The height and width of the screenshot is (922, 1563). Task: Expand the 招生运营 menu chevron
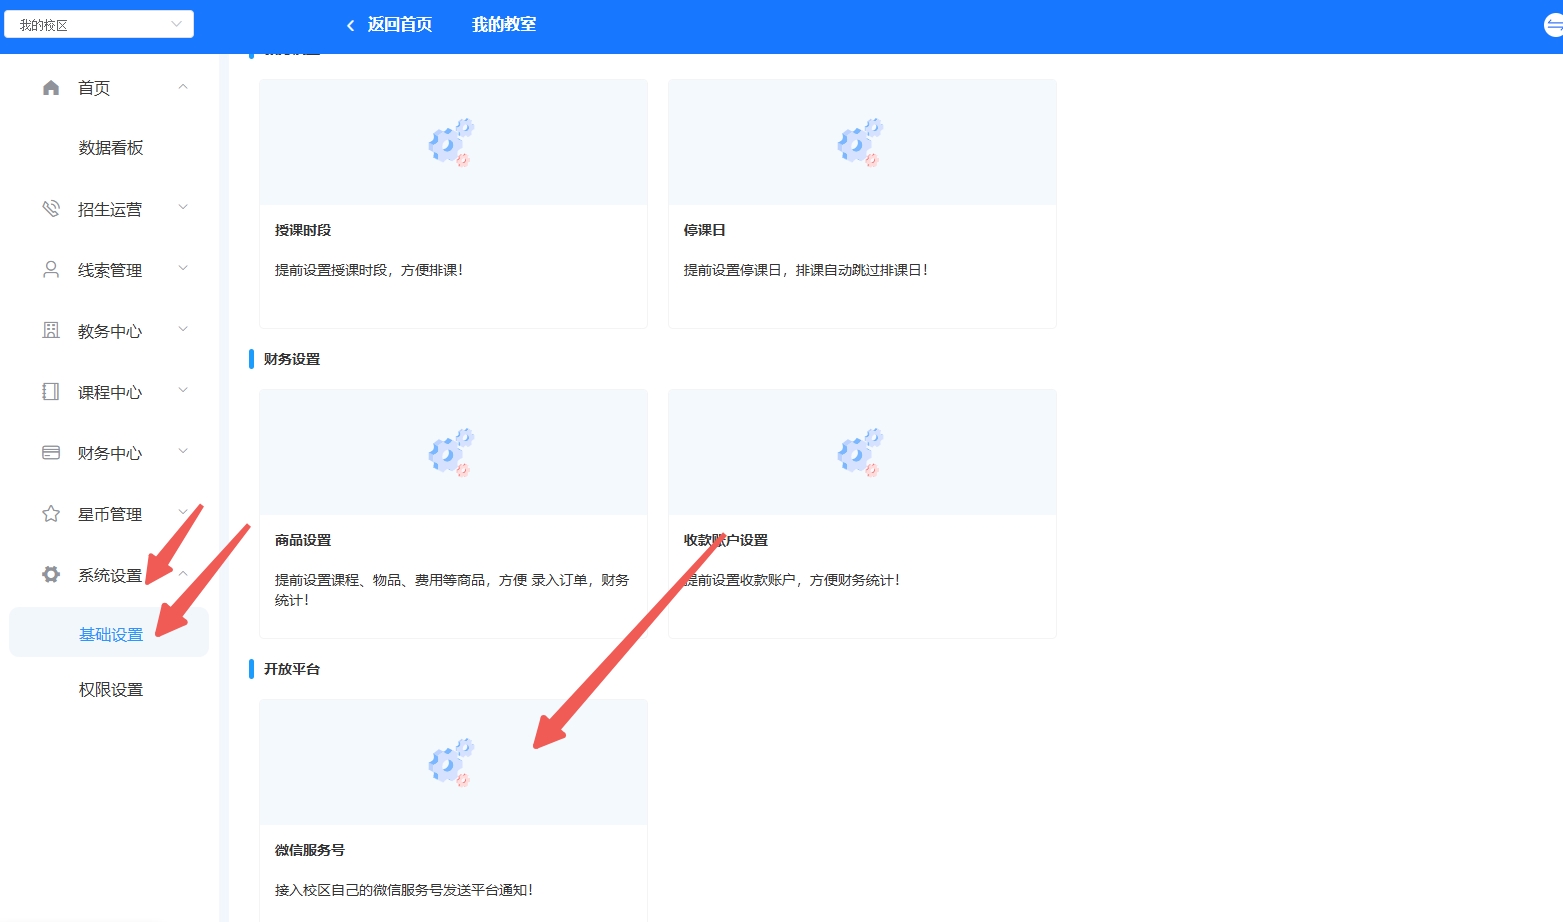tap(183, 208)
